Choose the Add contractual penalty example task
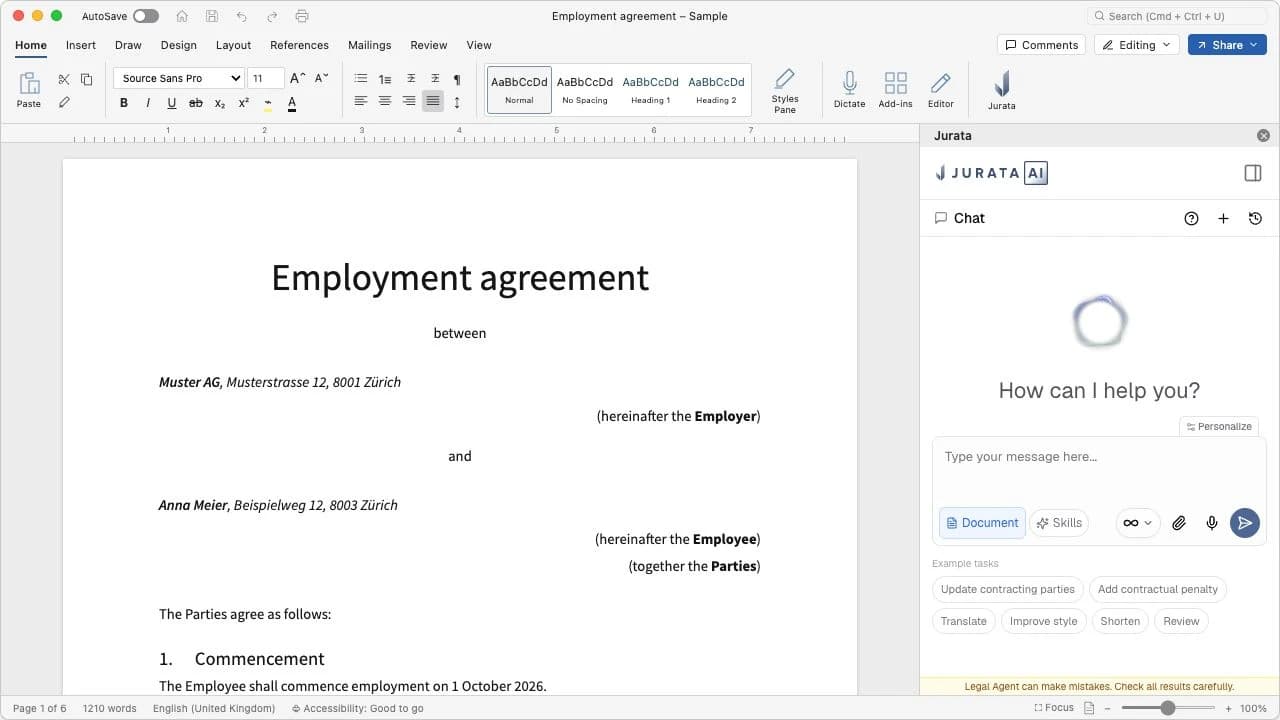The image size is (1280, 720). (1158, 589)
